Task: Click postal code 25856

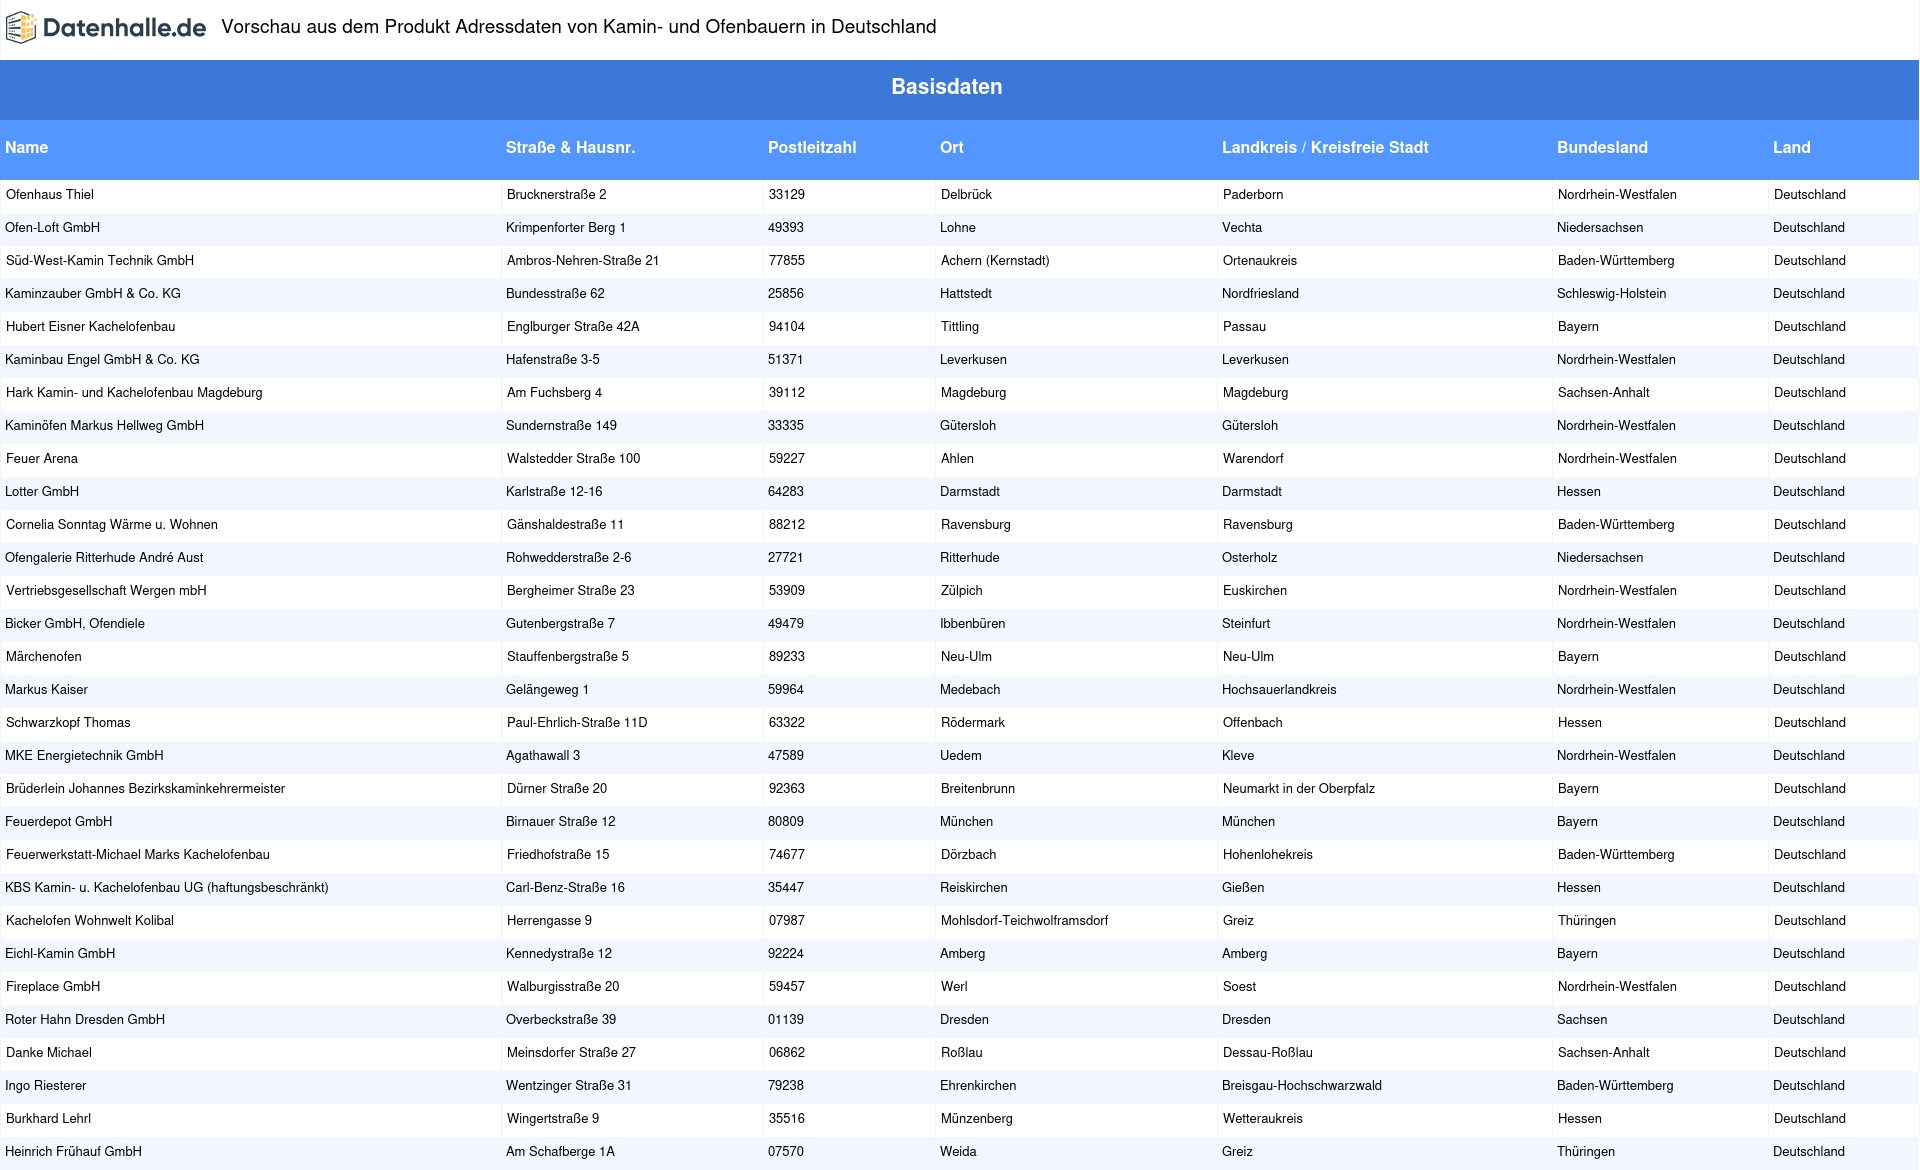Action: pos(786,294)
